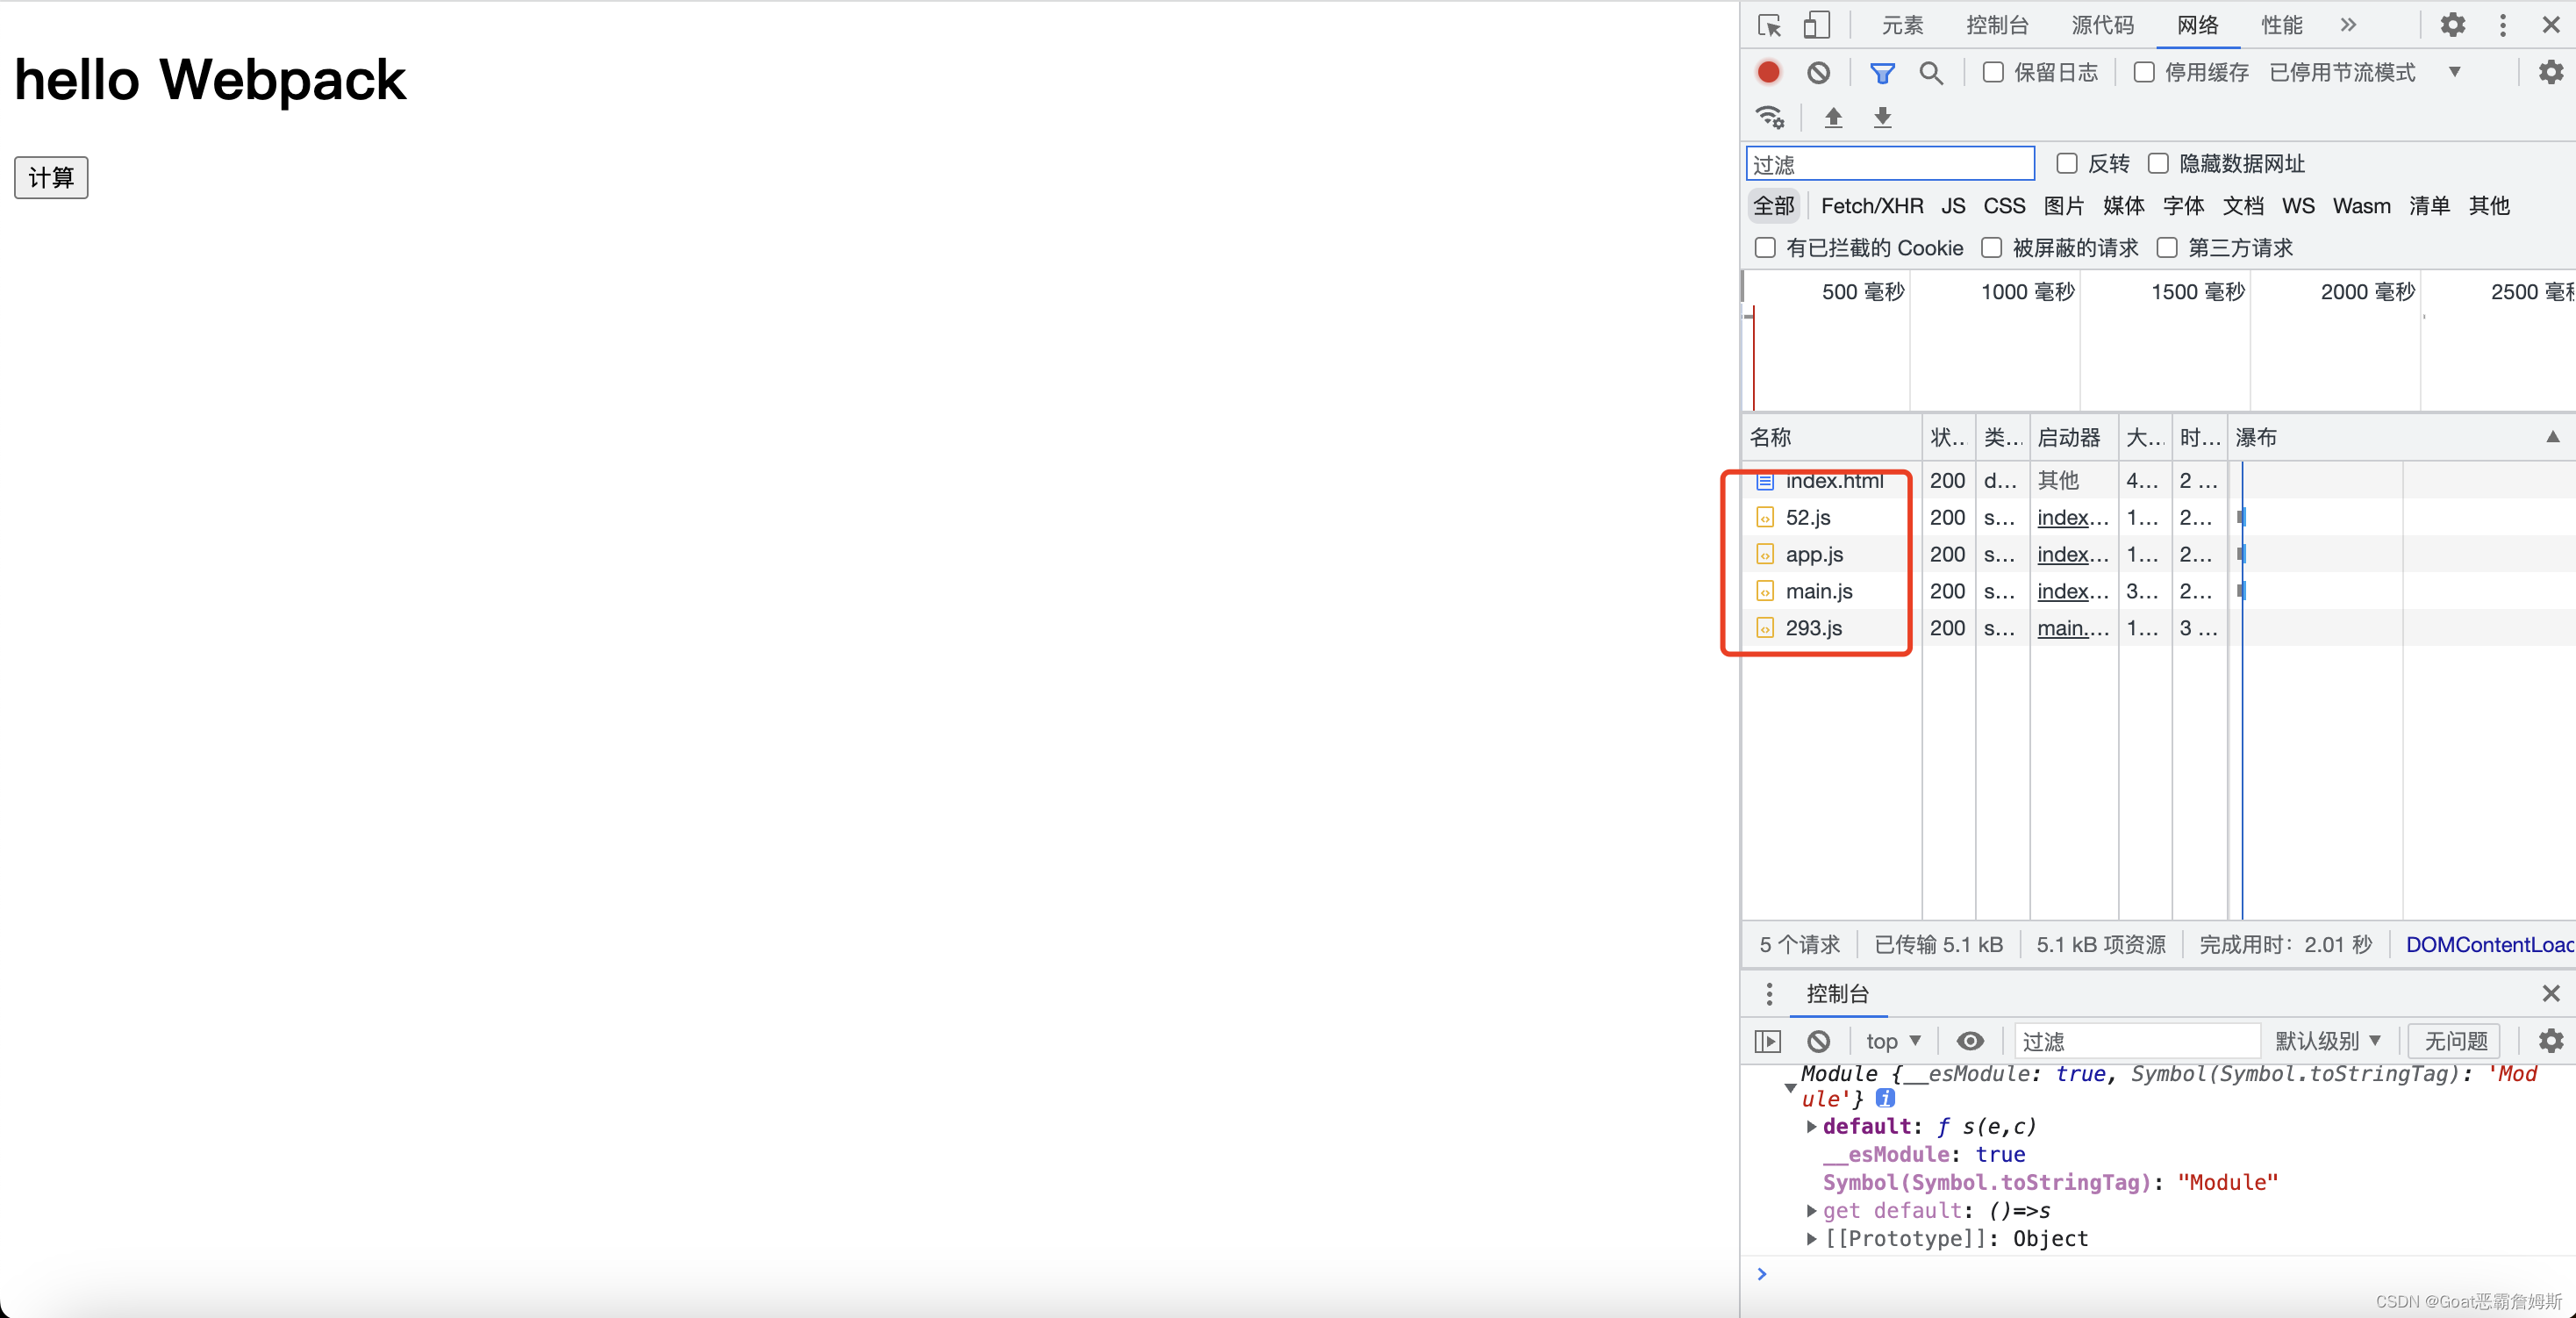The height and width of the screenshot is (1318, 2576).
Task: Click the info badge beside Module object
Action: tap(1885, 1098)
